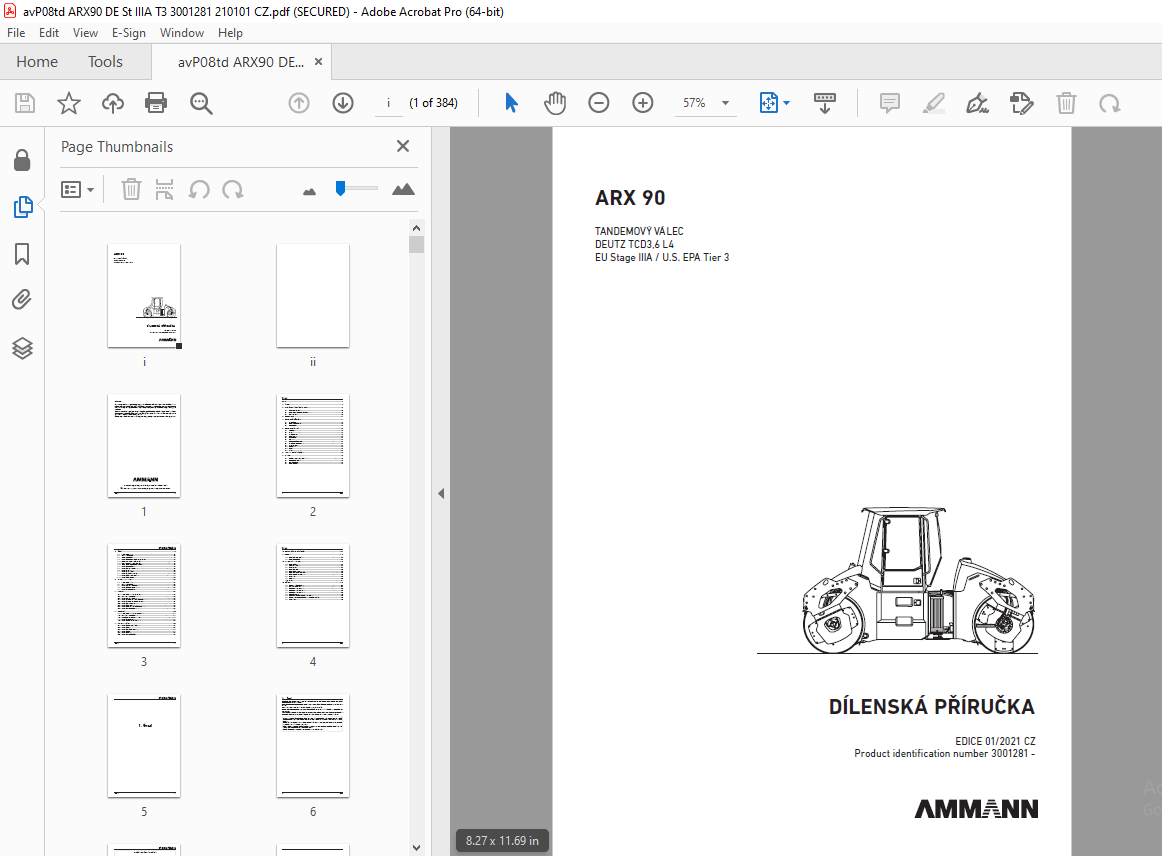Rotate thumbnails clockwise
The height and width of the screenshot is (856, 1162).
pos(233,190)
